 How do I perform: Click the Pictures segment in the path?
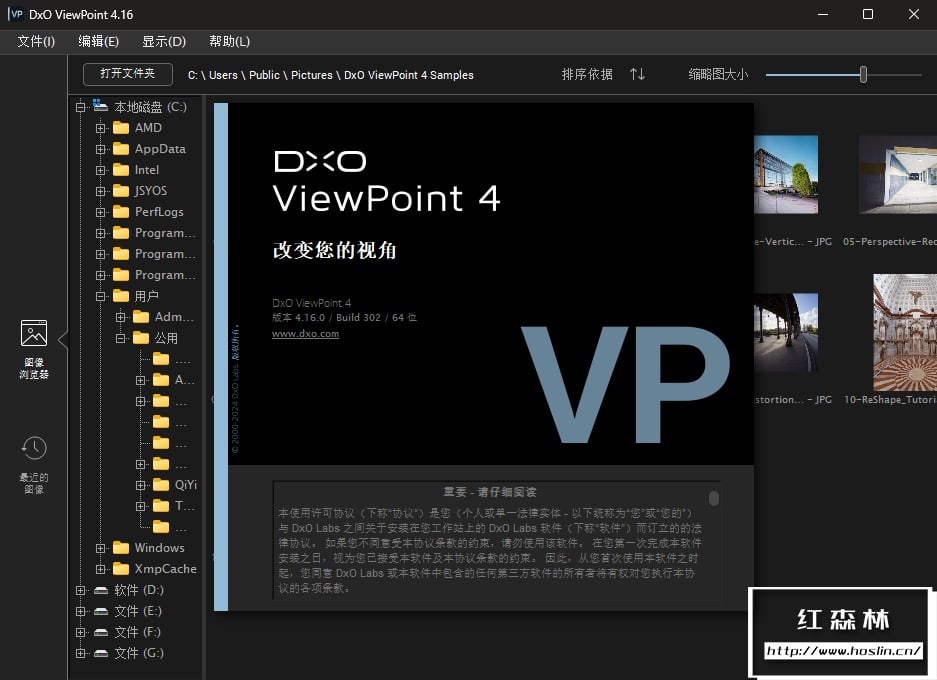pyautogui.click(x=311, y=75)
